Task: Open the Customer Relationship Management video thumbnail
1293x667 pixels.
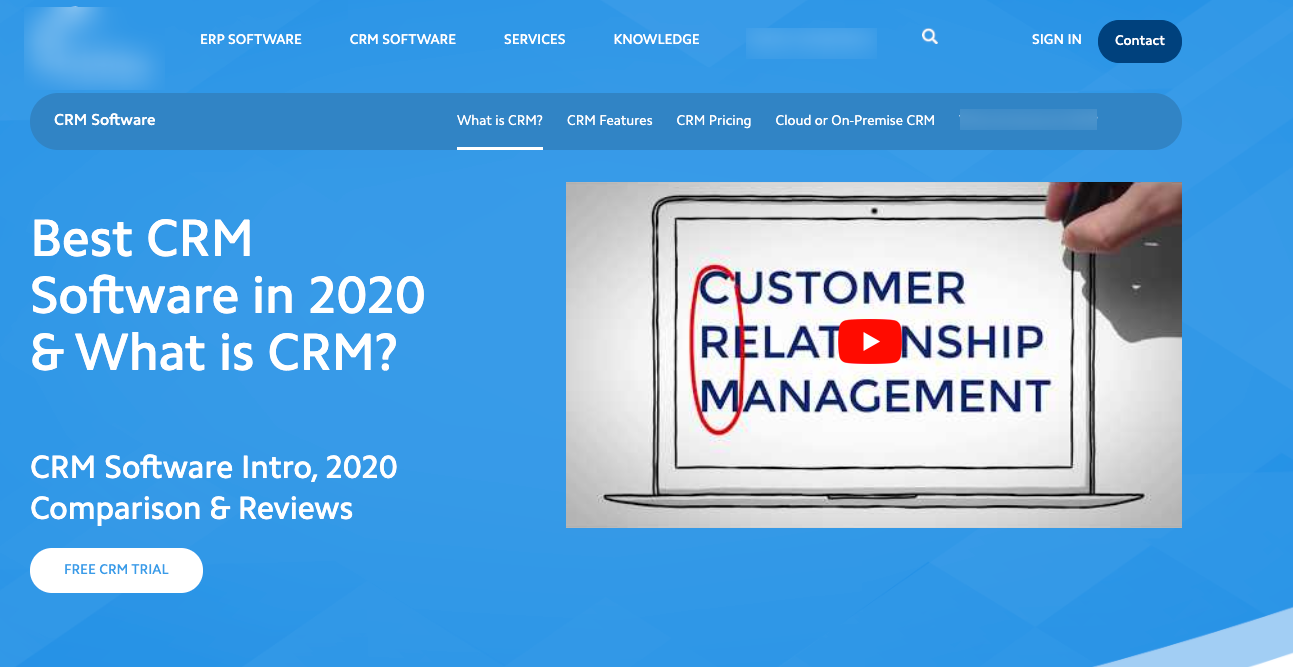Action: pyautogui.click(x=874, y=355)
